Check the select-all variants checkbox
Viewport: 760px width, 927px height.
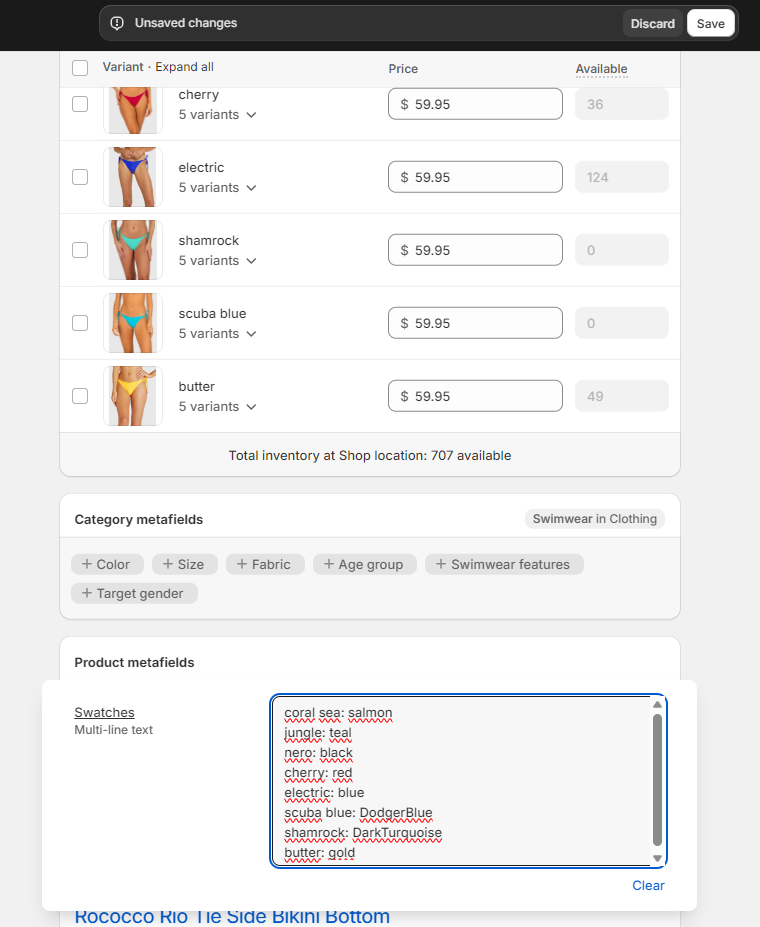[x=80, y=68]
